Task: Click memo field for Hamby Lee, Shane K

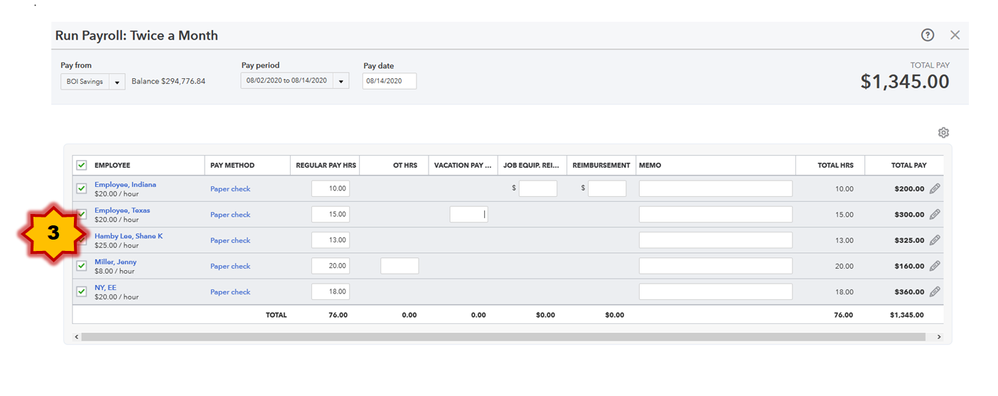Action: 715,240
